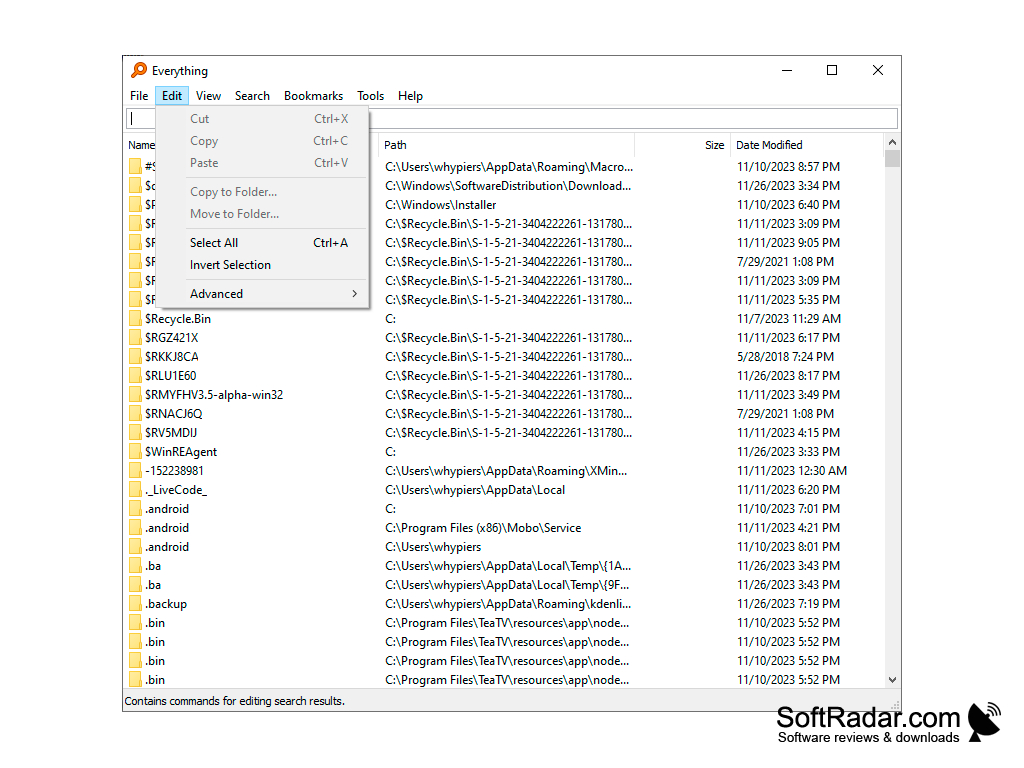
Task: Click scrollbar up arrow
Action: point(892,142)
